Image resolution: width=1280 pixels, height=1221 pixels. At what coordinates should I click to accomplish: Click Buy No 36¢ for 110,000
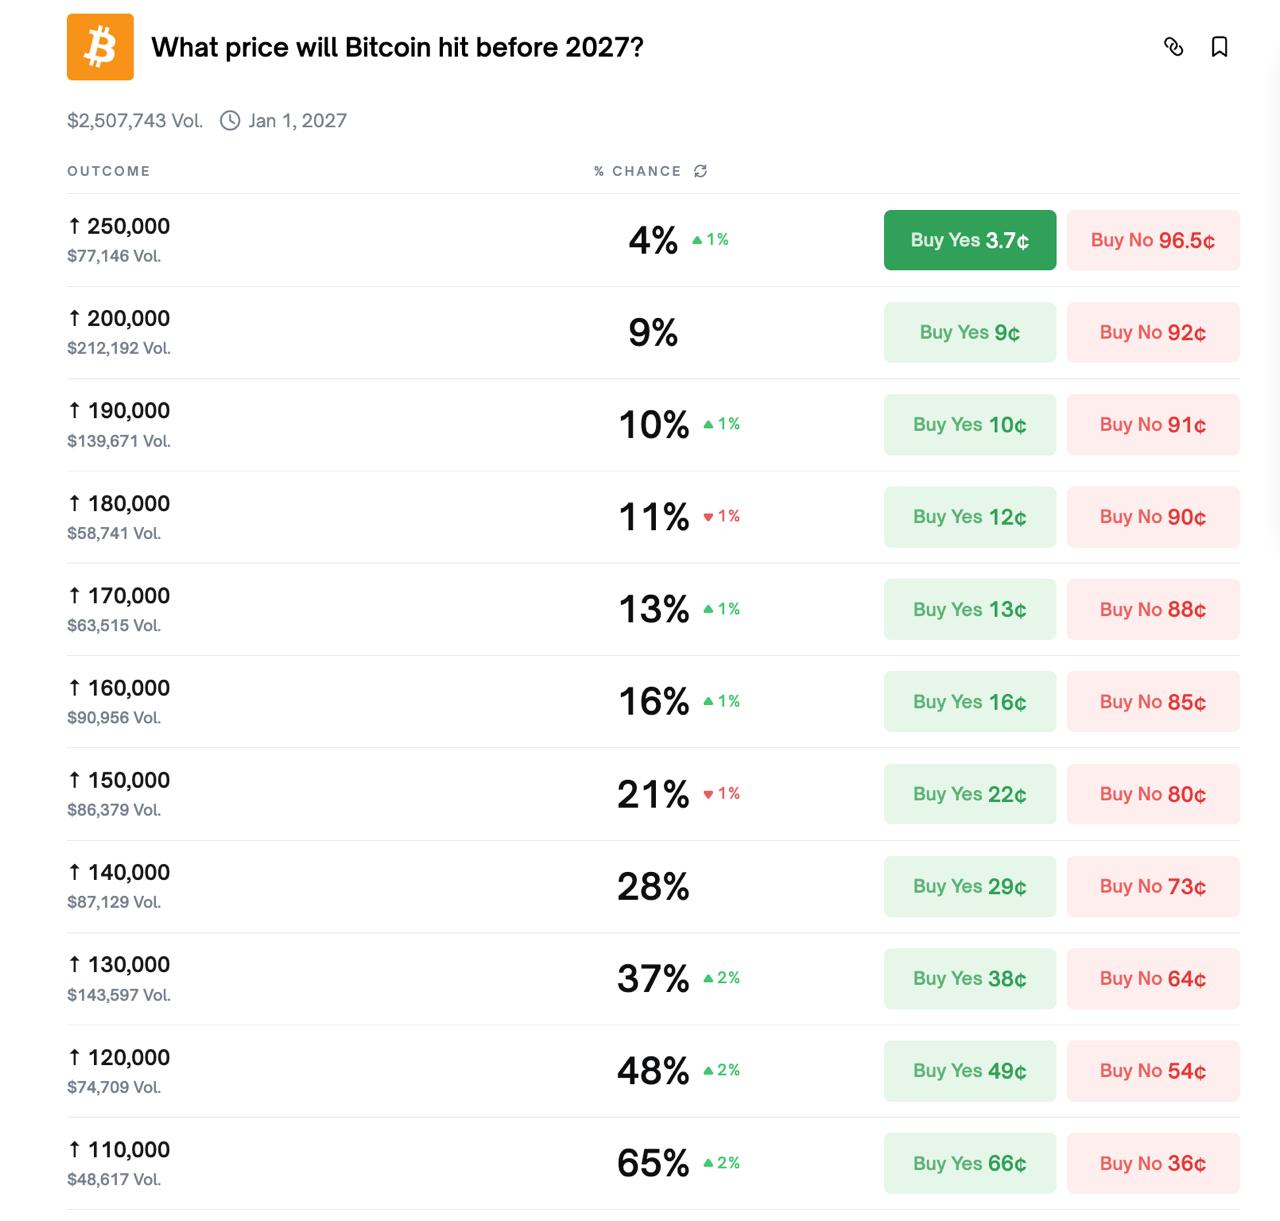1152,1163
